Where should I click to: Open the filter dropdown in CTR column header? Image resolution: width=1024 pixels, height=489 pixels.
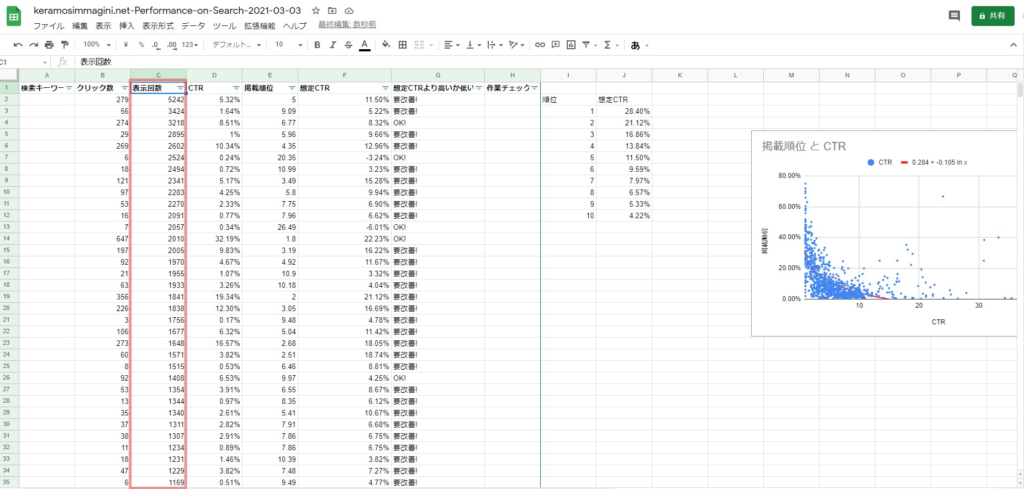coord(235,88)
